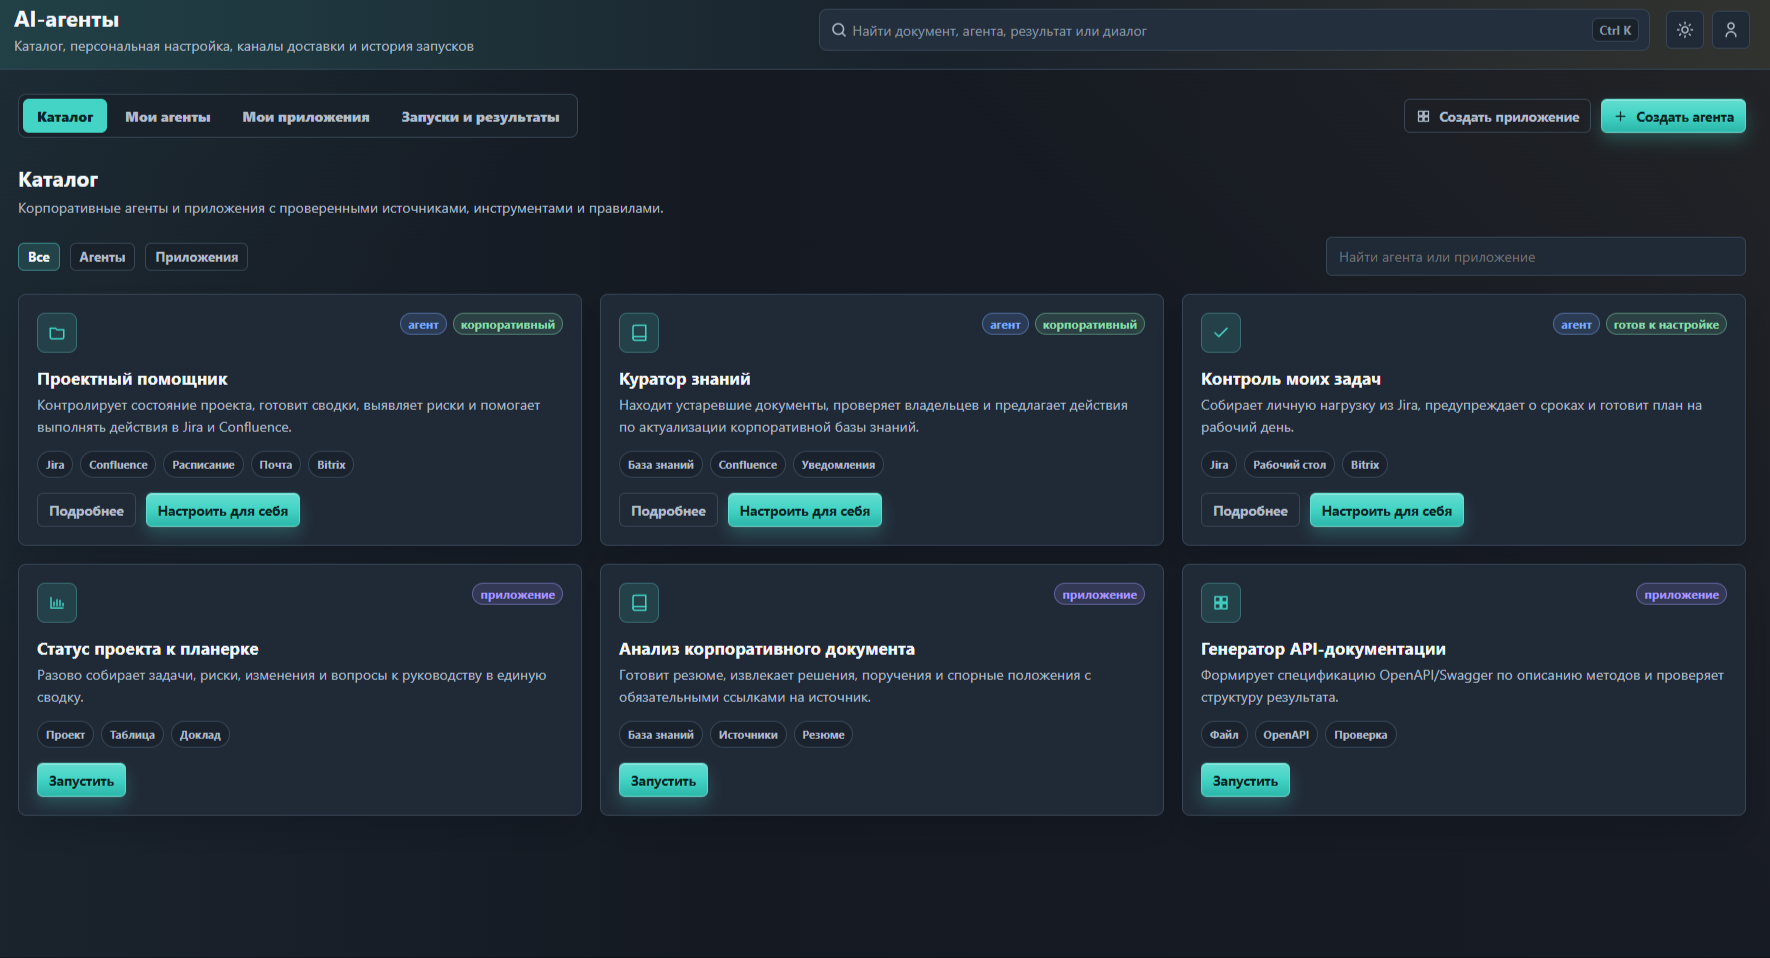Screen dimensions: 1770x958
Task: Click the База знаний tag on Куратор знаний
Action: pyautogui.click(x=661, y=464)
